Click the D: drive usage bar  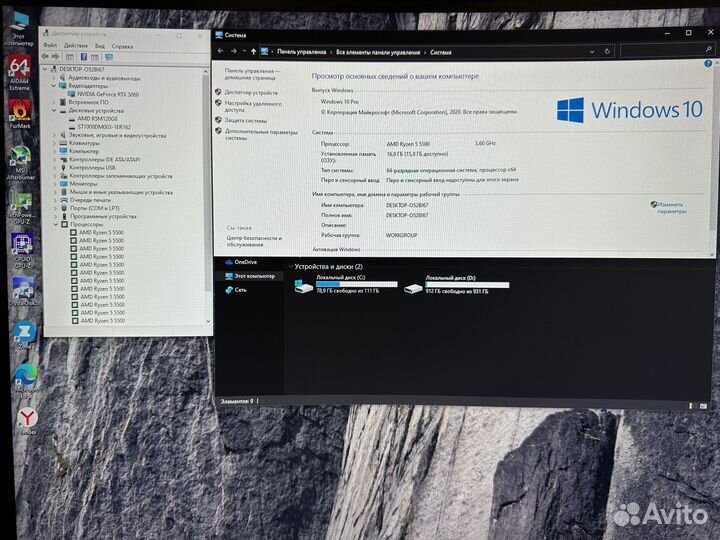point(467,285)
